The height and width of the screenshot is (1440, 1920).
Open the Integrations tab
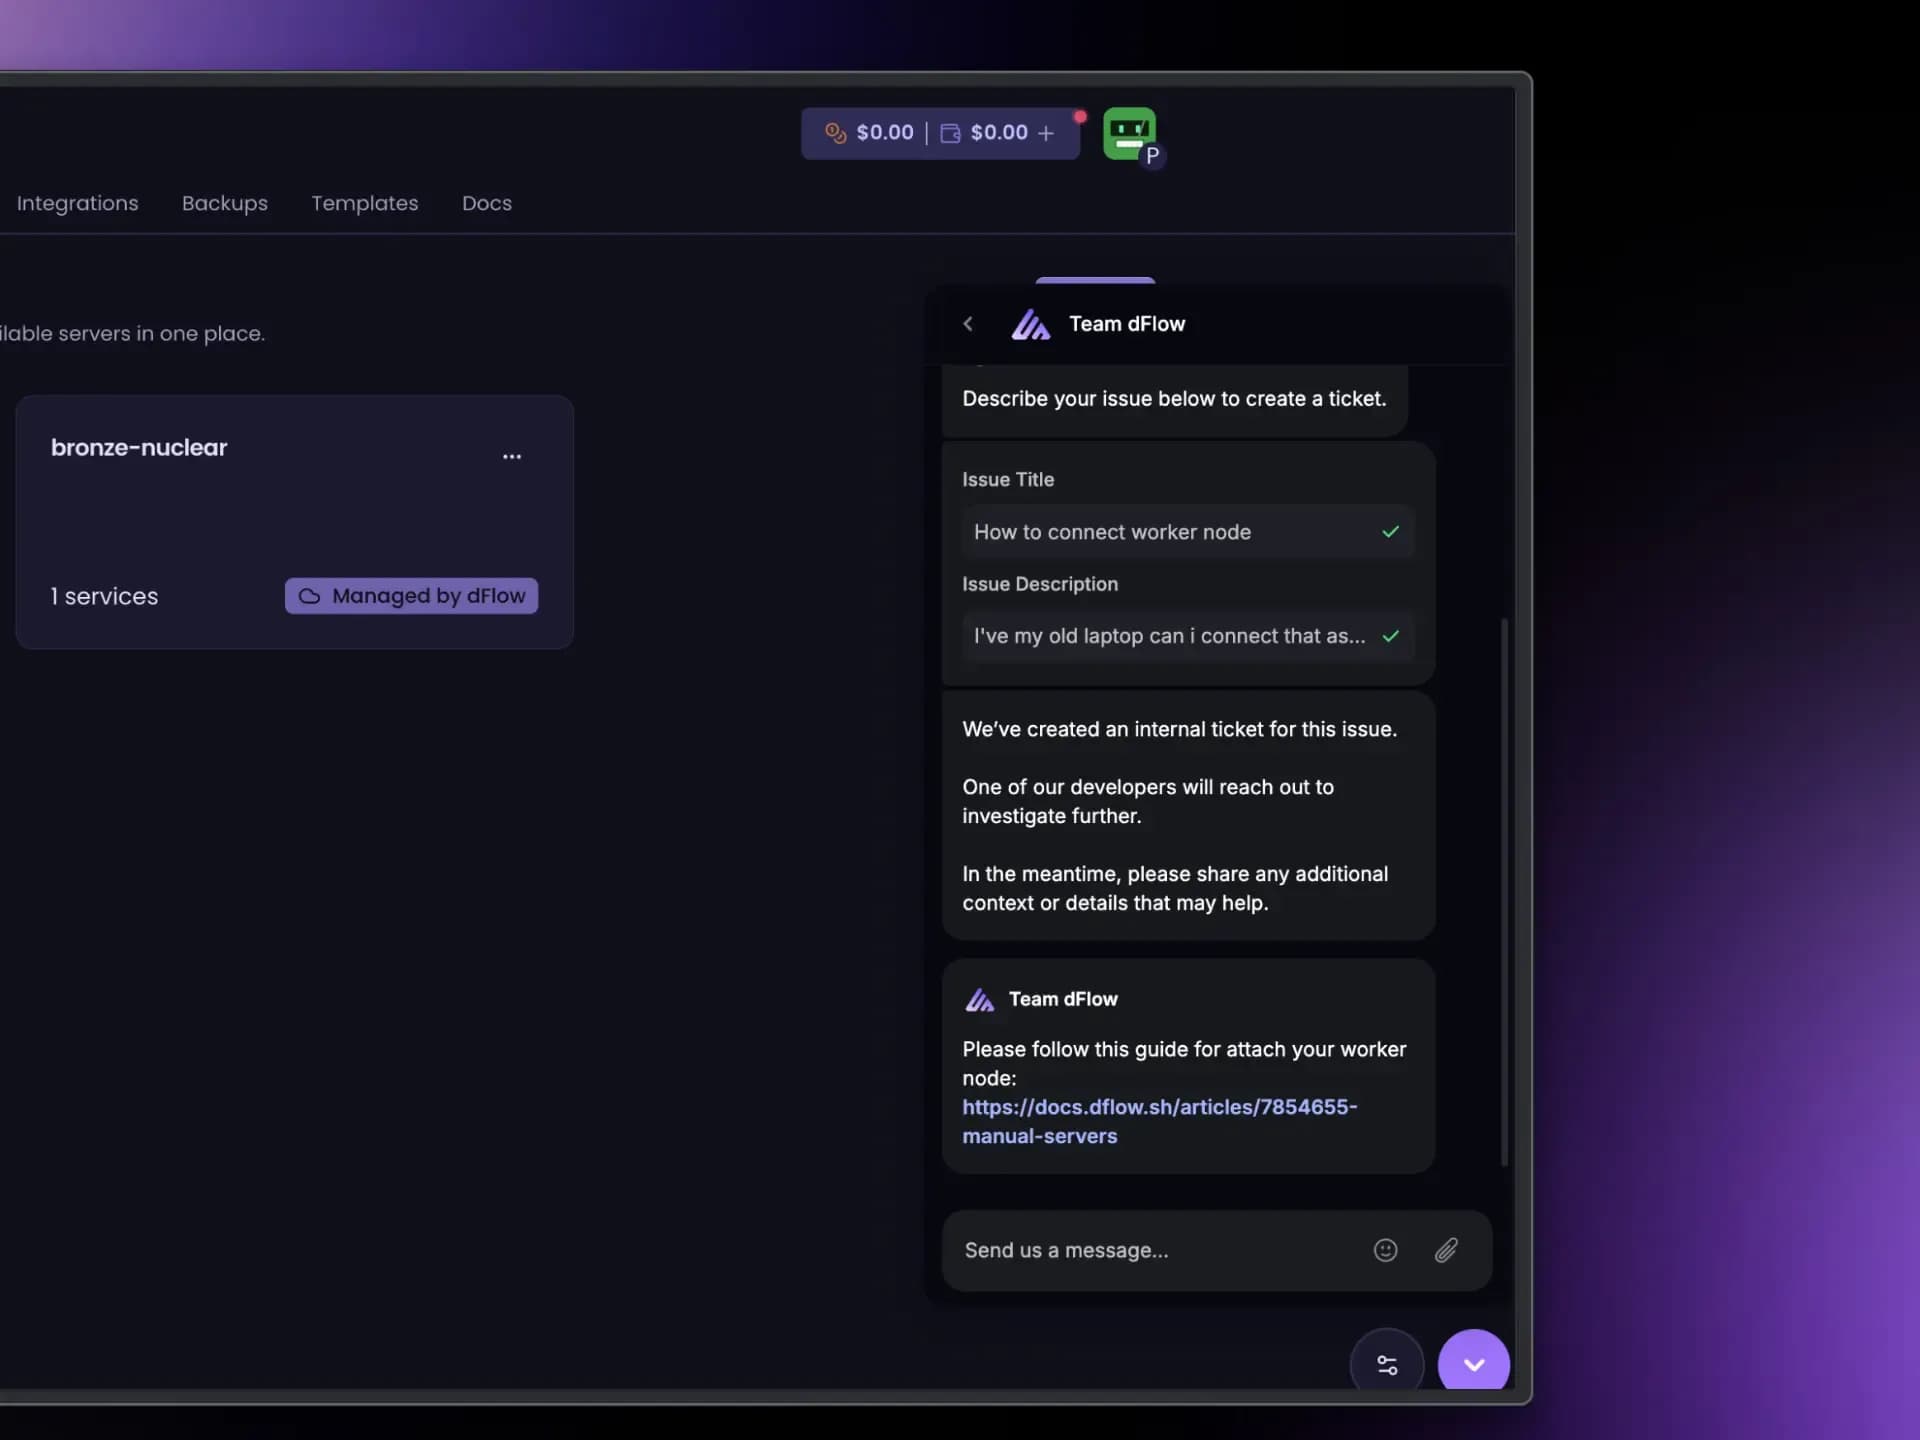[x=77, y=203]
